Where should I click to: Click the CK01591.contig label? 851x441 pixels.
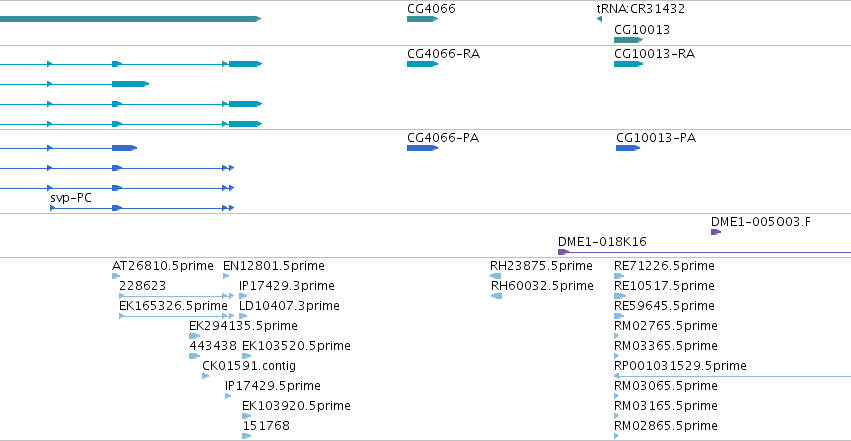pos(249,366)
